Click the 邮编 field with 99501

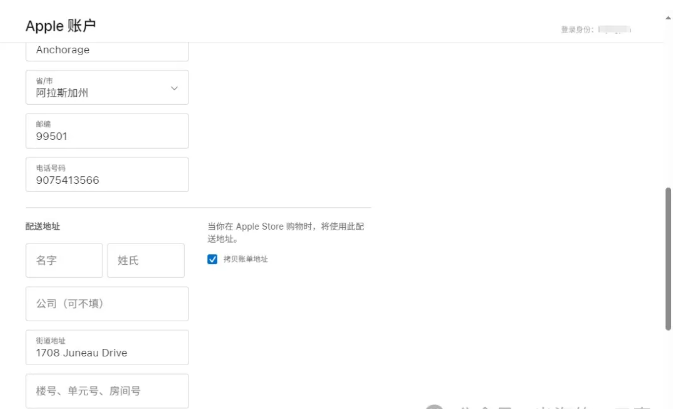(107, 131)
